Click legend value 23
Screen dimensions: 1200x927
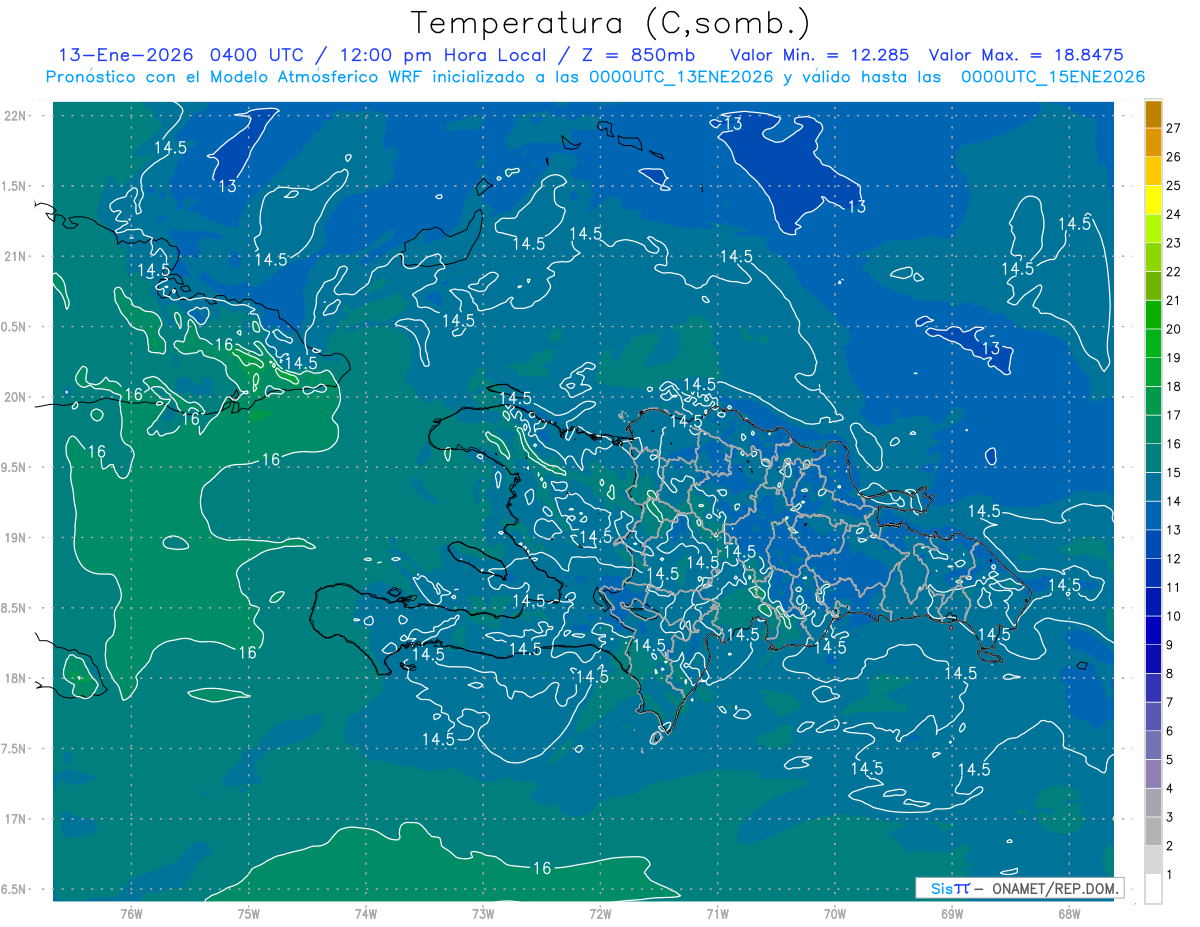tap(1174, 243)
